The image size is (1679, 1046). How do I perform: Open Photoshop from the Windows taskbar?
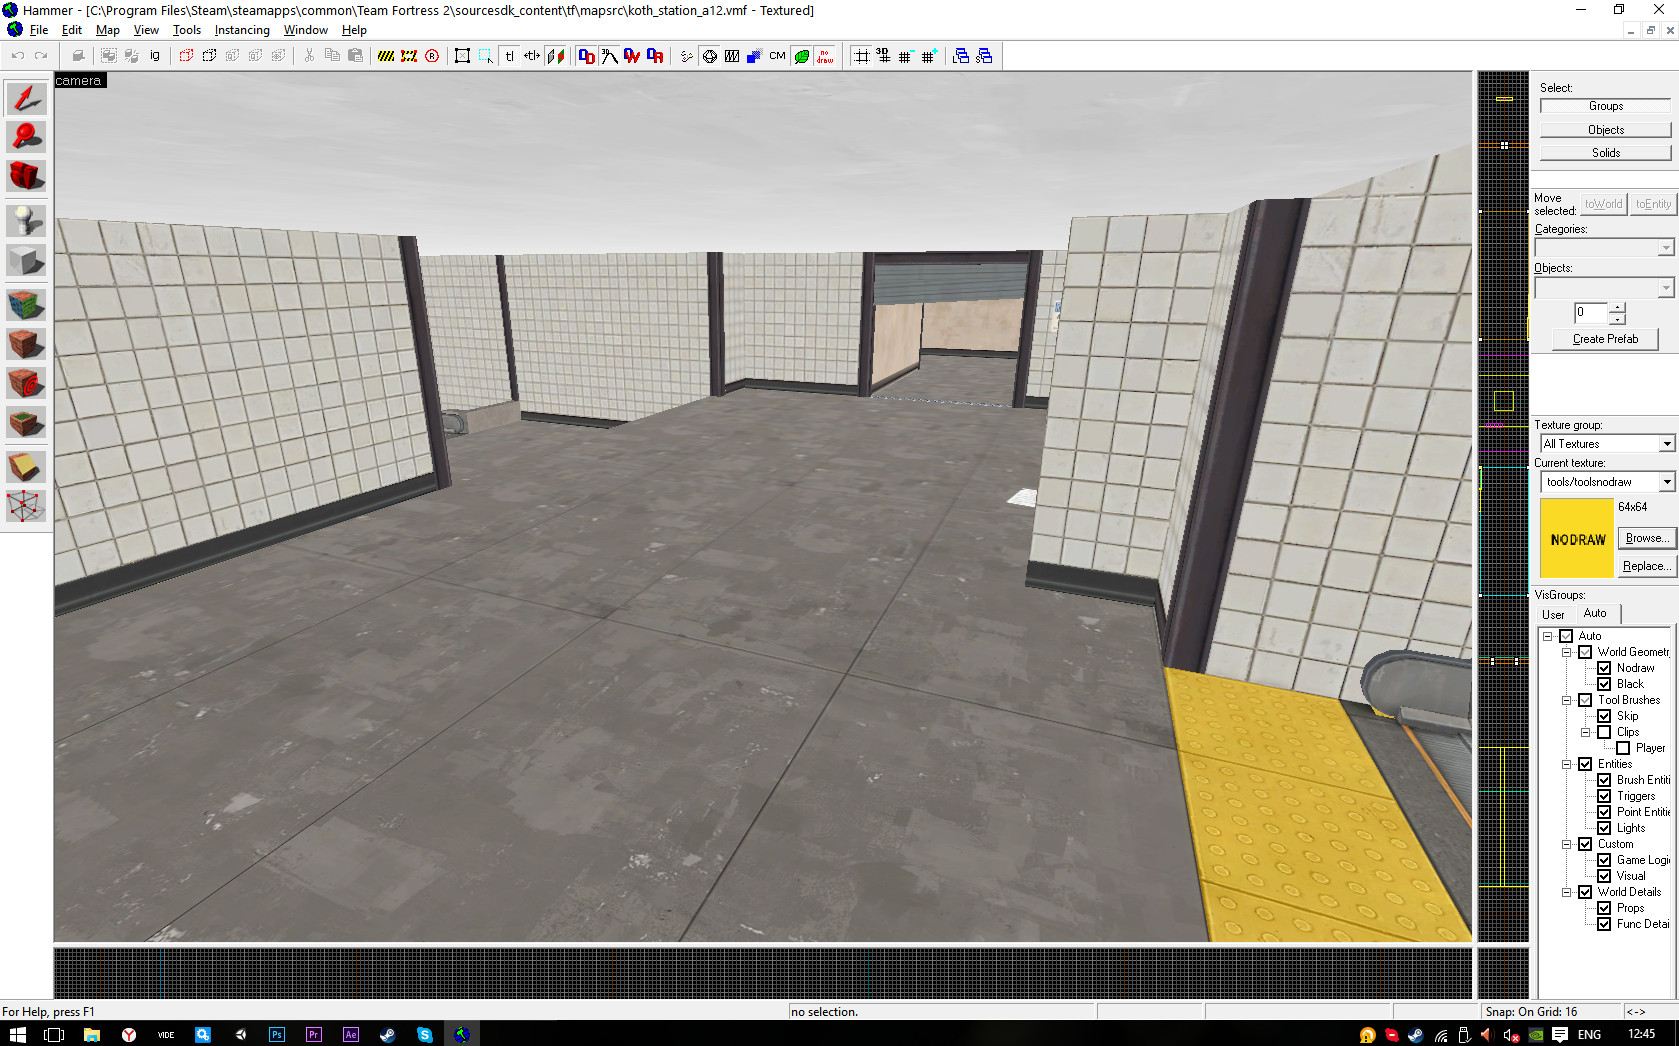[277, 1034]
